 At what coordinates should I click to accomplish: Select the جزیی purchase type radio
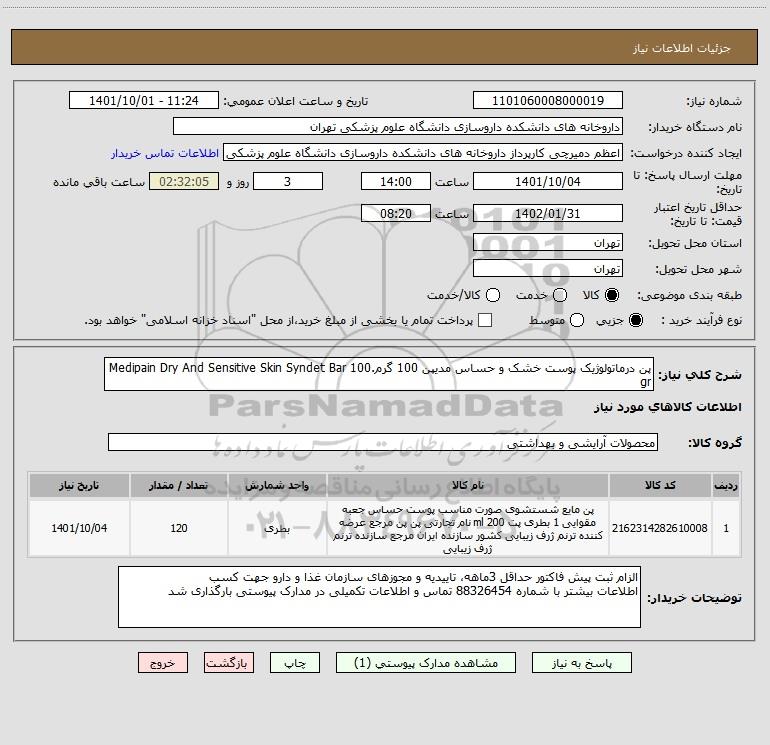[635, 320]
